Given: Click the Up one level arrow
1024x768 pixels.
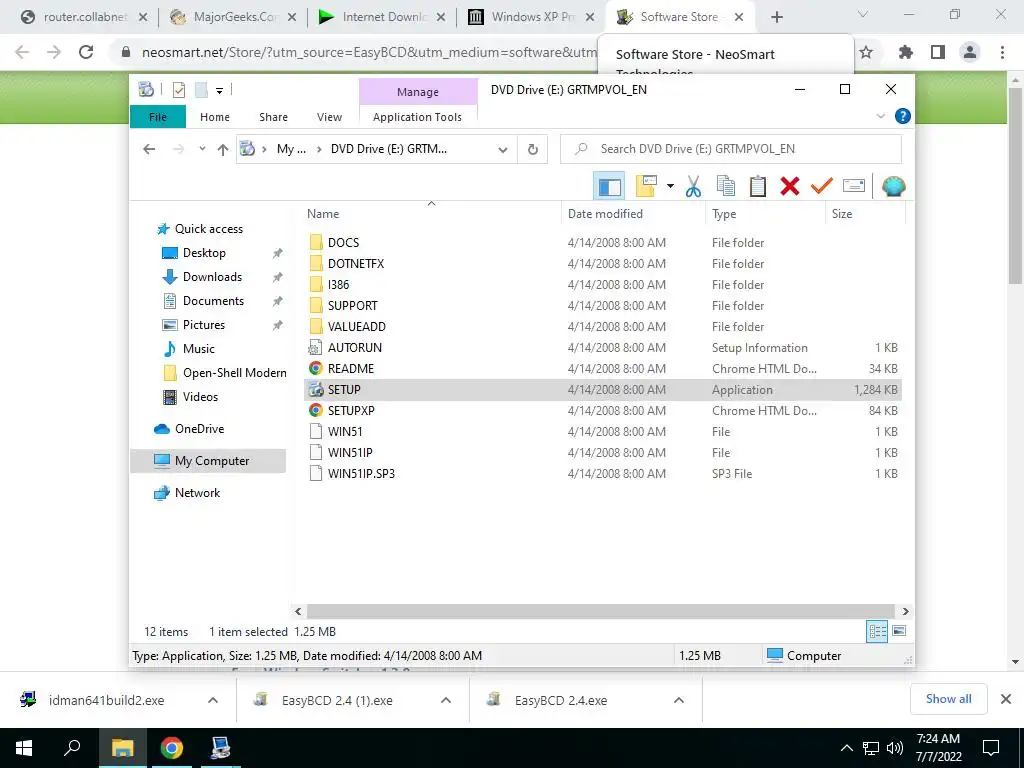Looking at the screenshot, I should 223,150.
